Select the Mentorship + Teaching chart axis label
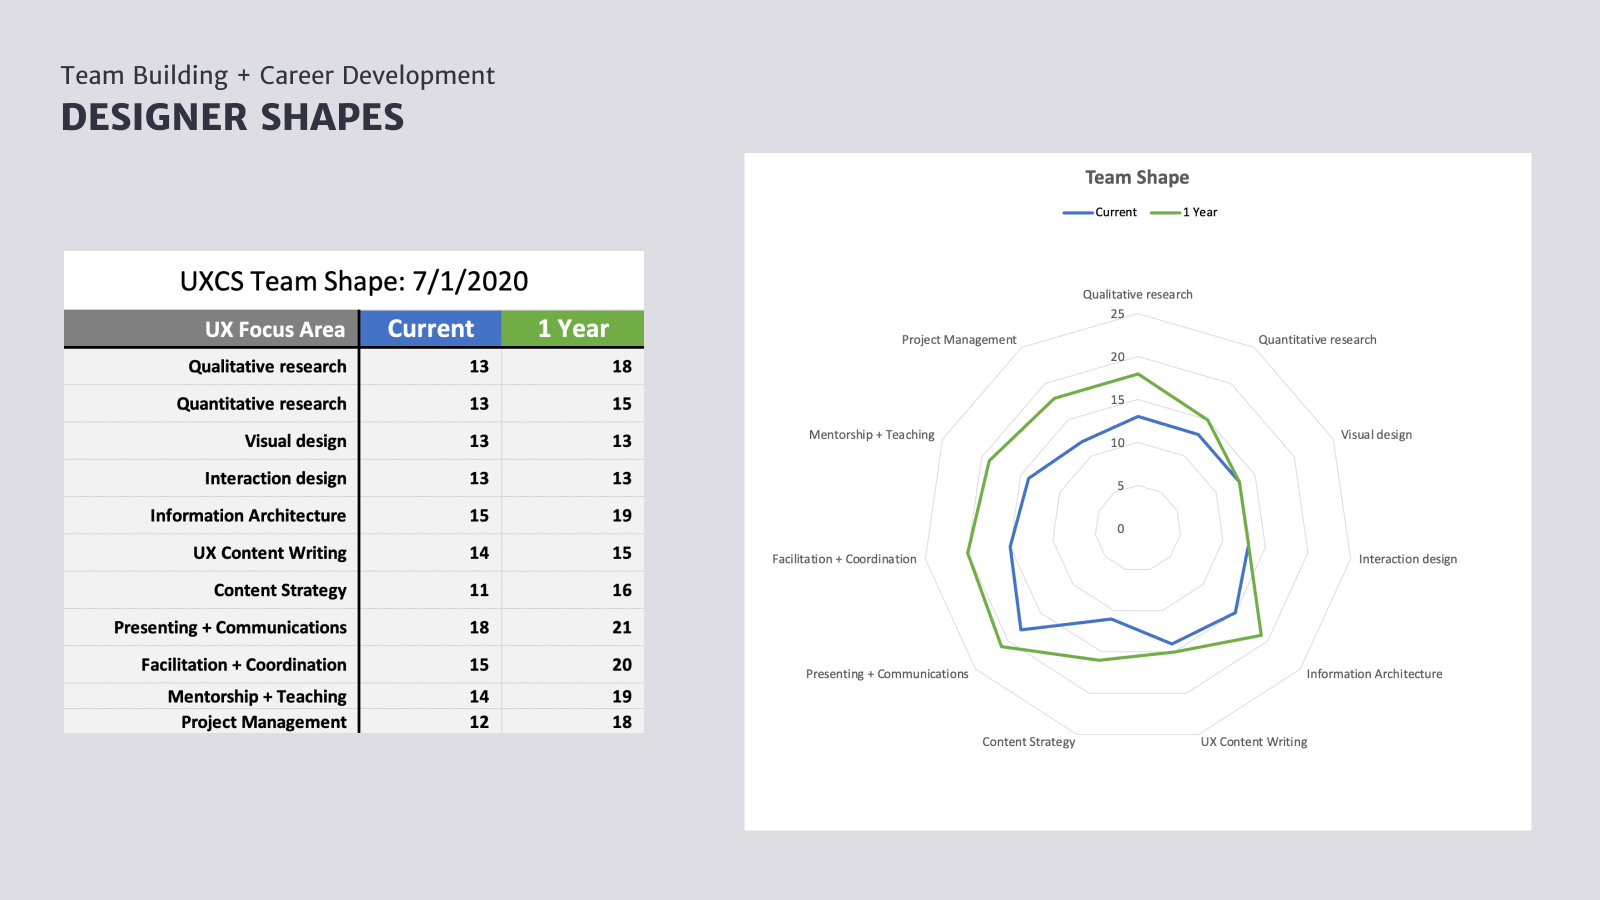 coord(871,435)
